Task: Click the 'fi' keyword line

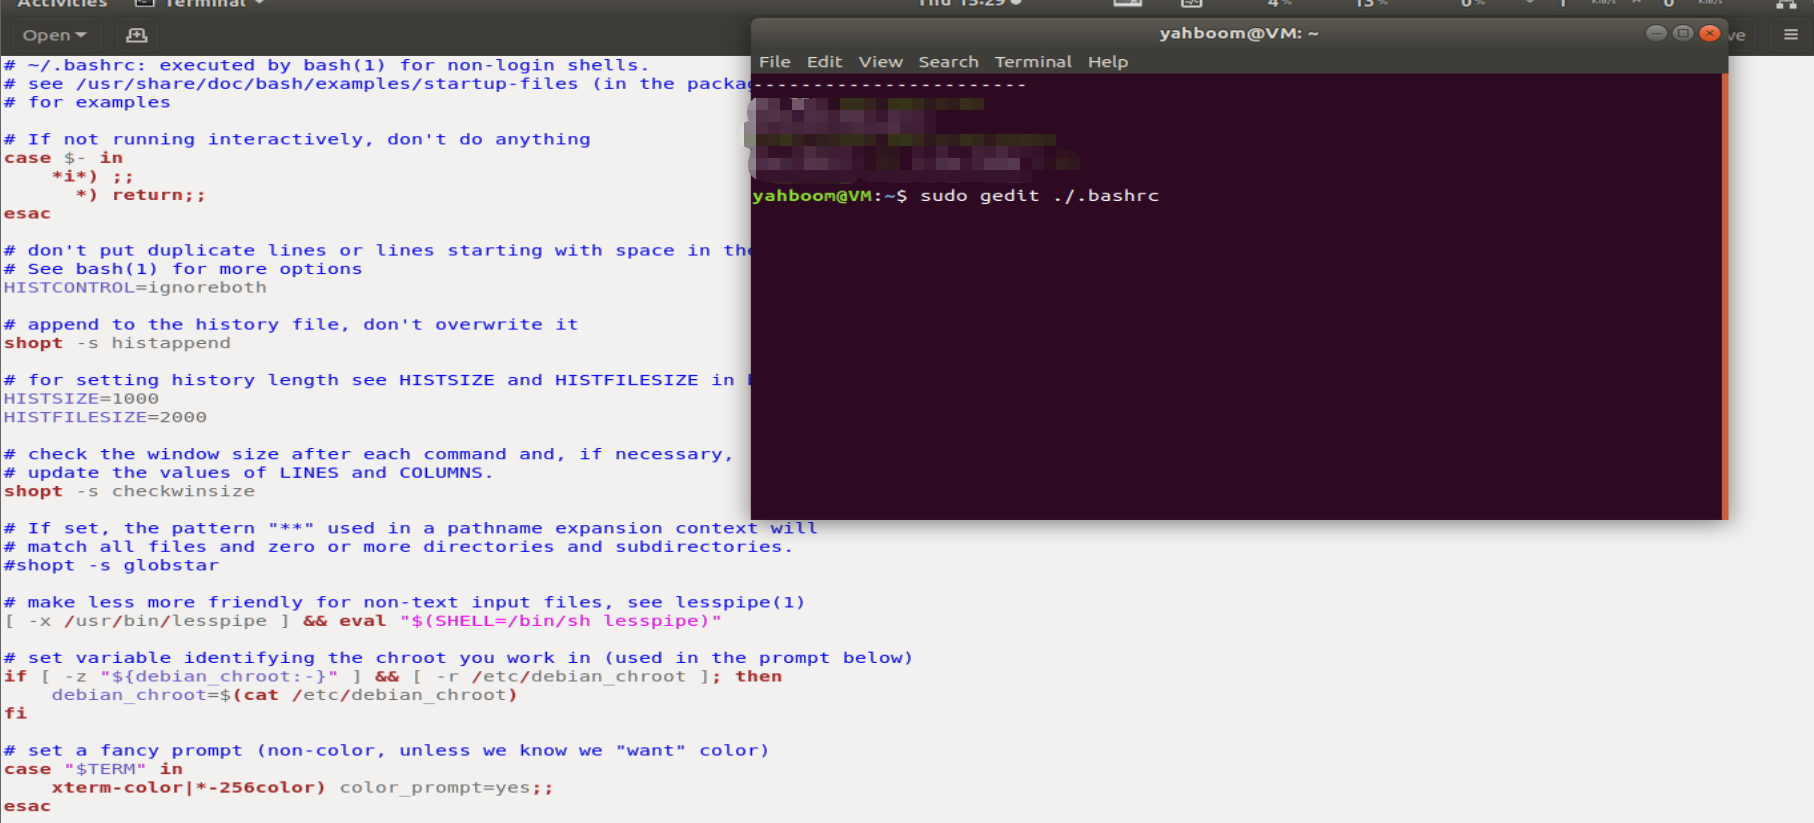Action: coord(15,713)
